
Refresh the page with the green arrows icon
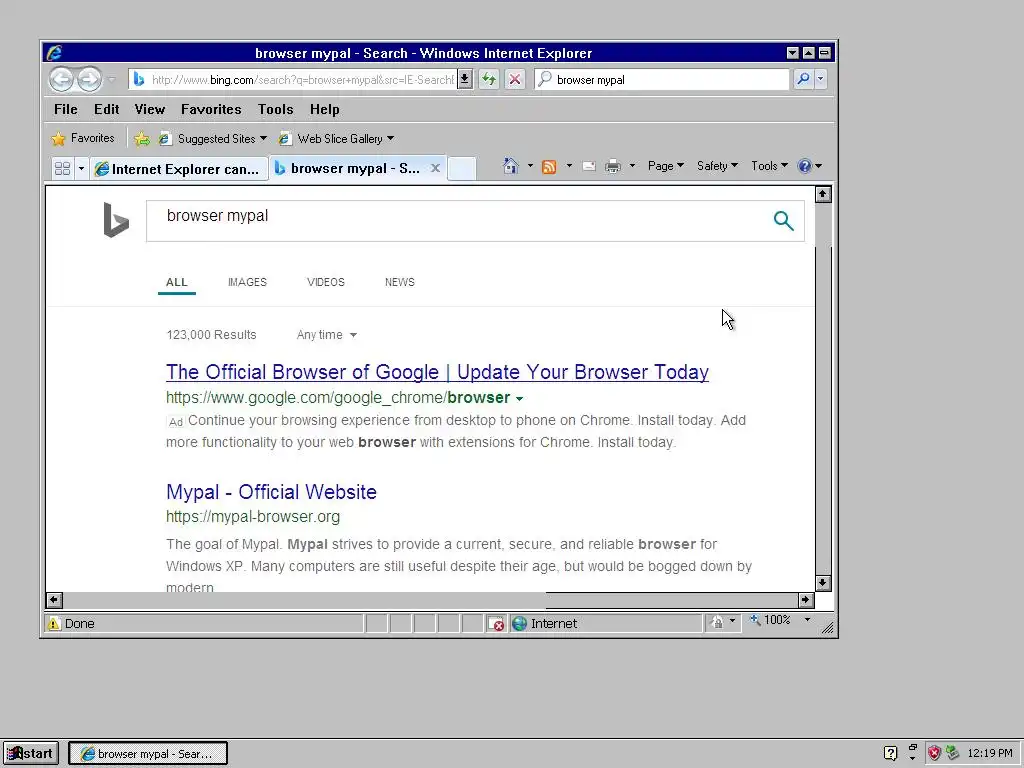(x=488, y=80)
